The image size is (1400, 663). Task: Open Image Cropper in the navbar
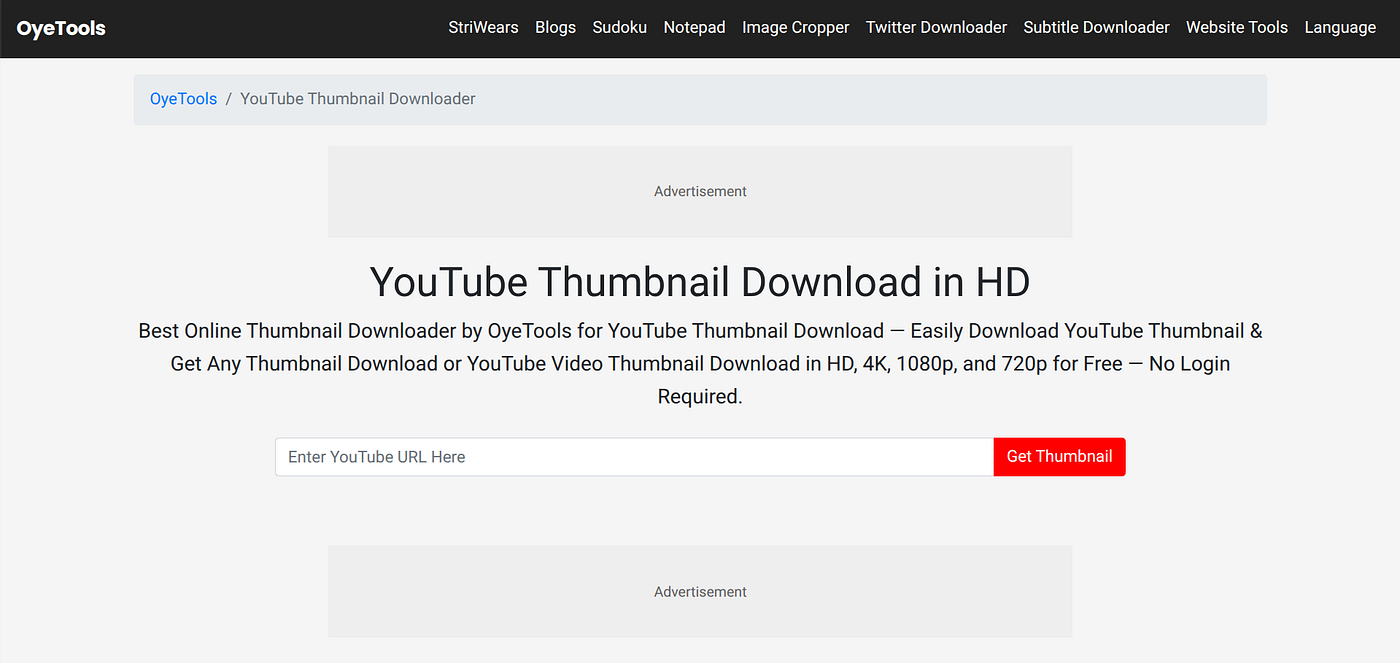795,28
